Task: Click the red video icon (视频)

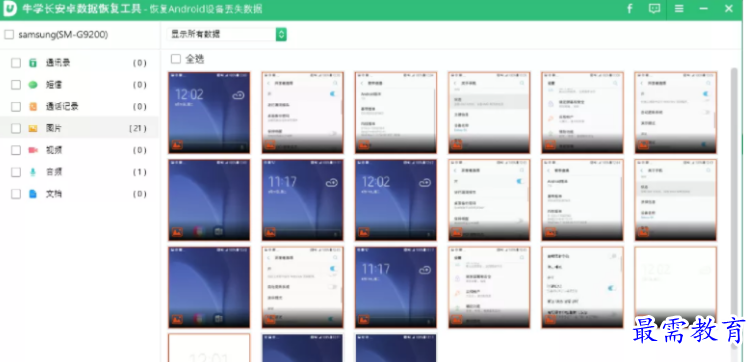Action: click(33, 150)
